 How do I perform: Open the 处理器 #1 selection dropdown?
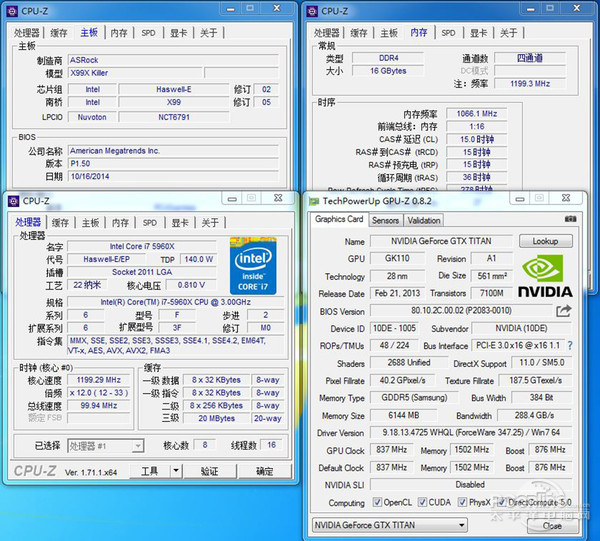pyautogui.click(x=106, y=446)
